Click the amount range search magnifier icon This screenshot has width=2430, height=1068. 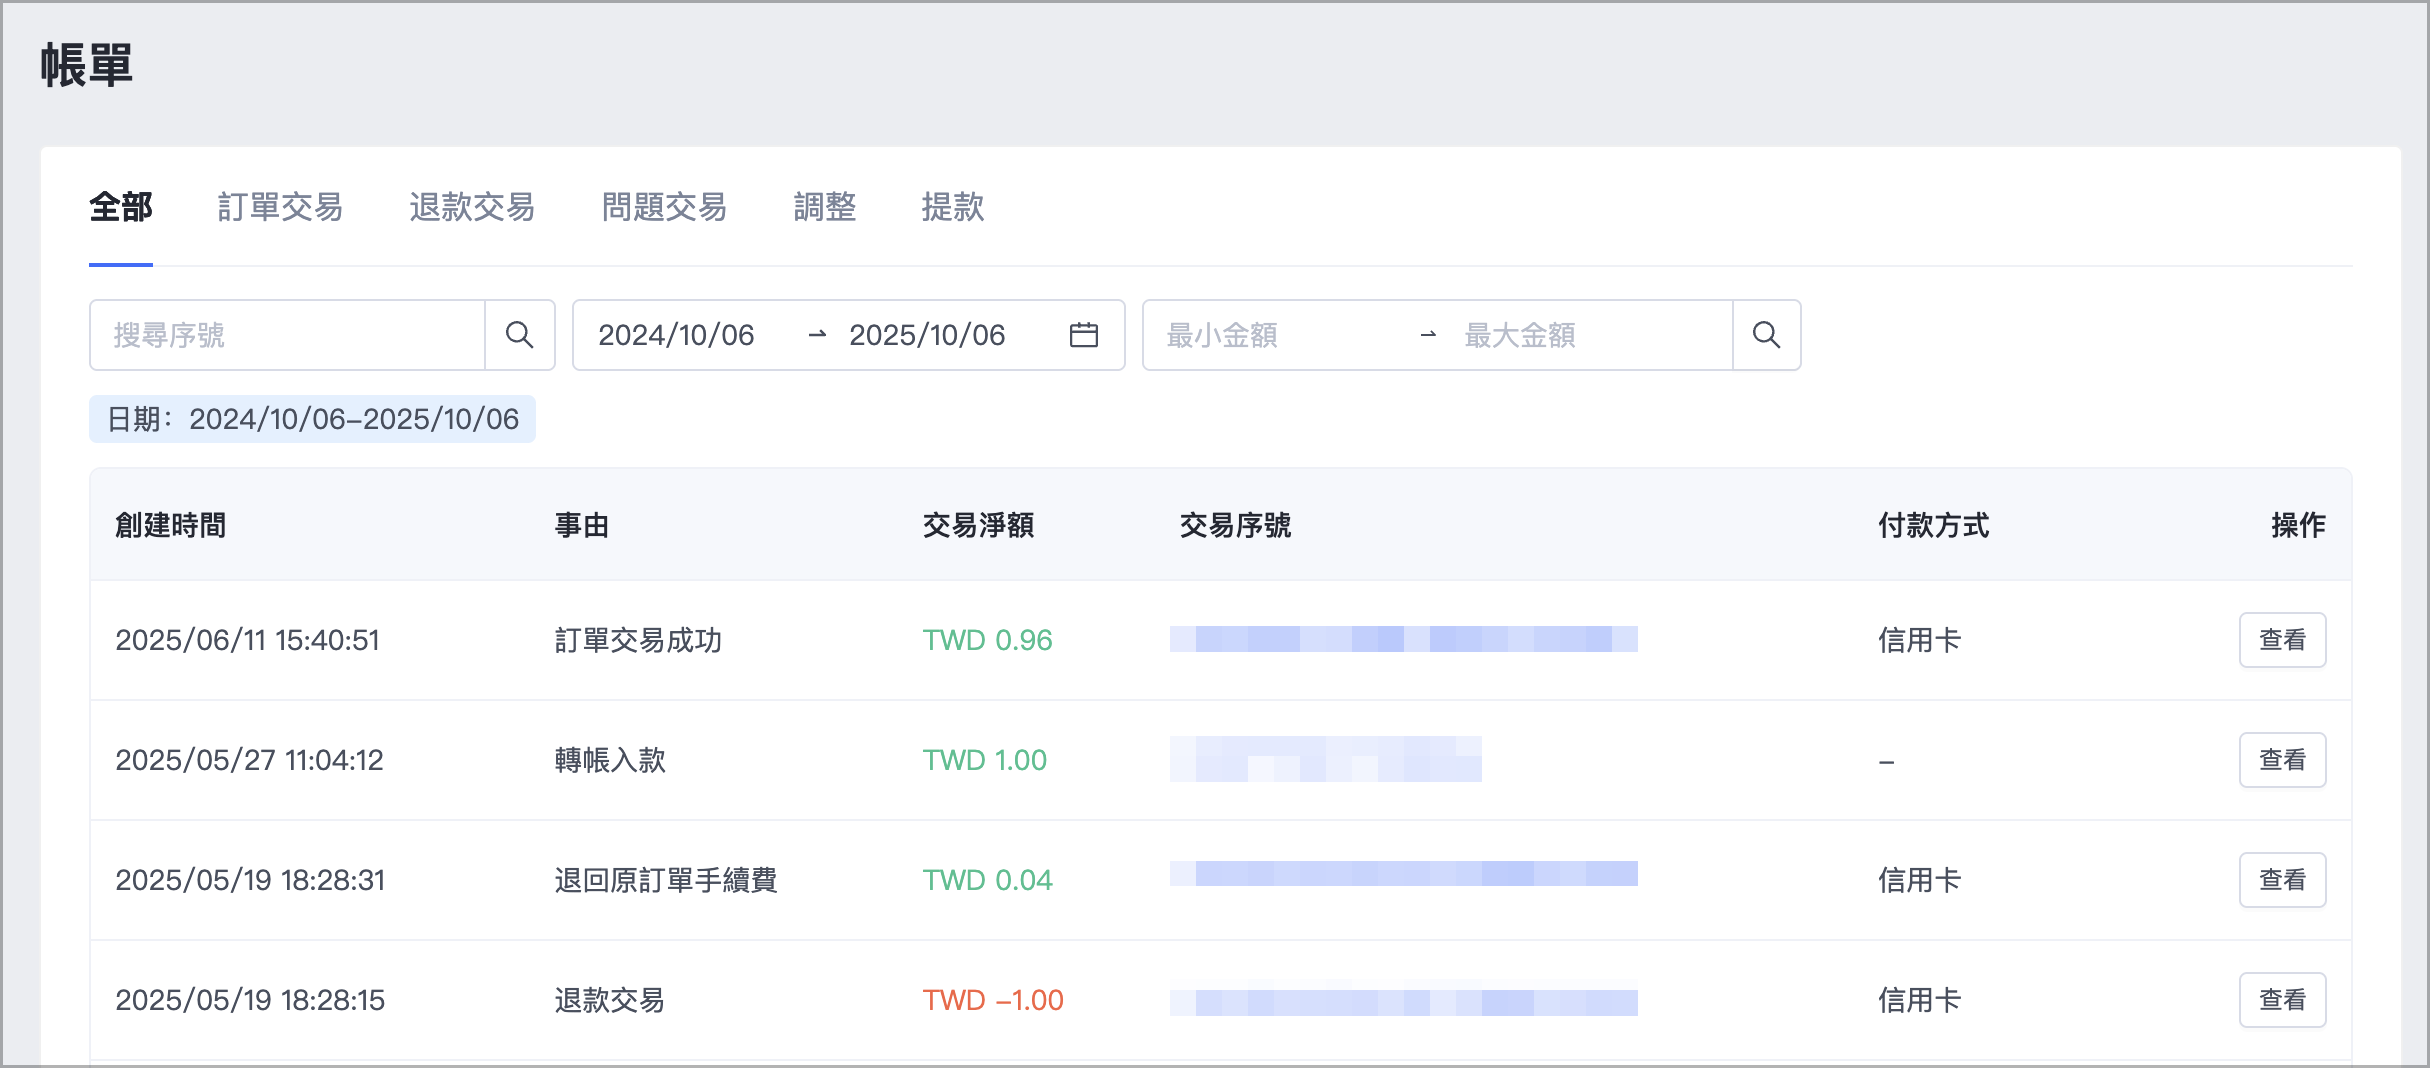pos(1767,335)
